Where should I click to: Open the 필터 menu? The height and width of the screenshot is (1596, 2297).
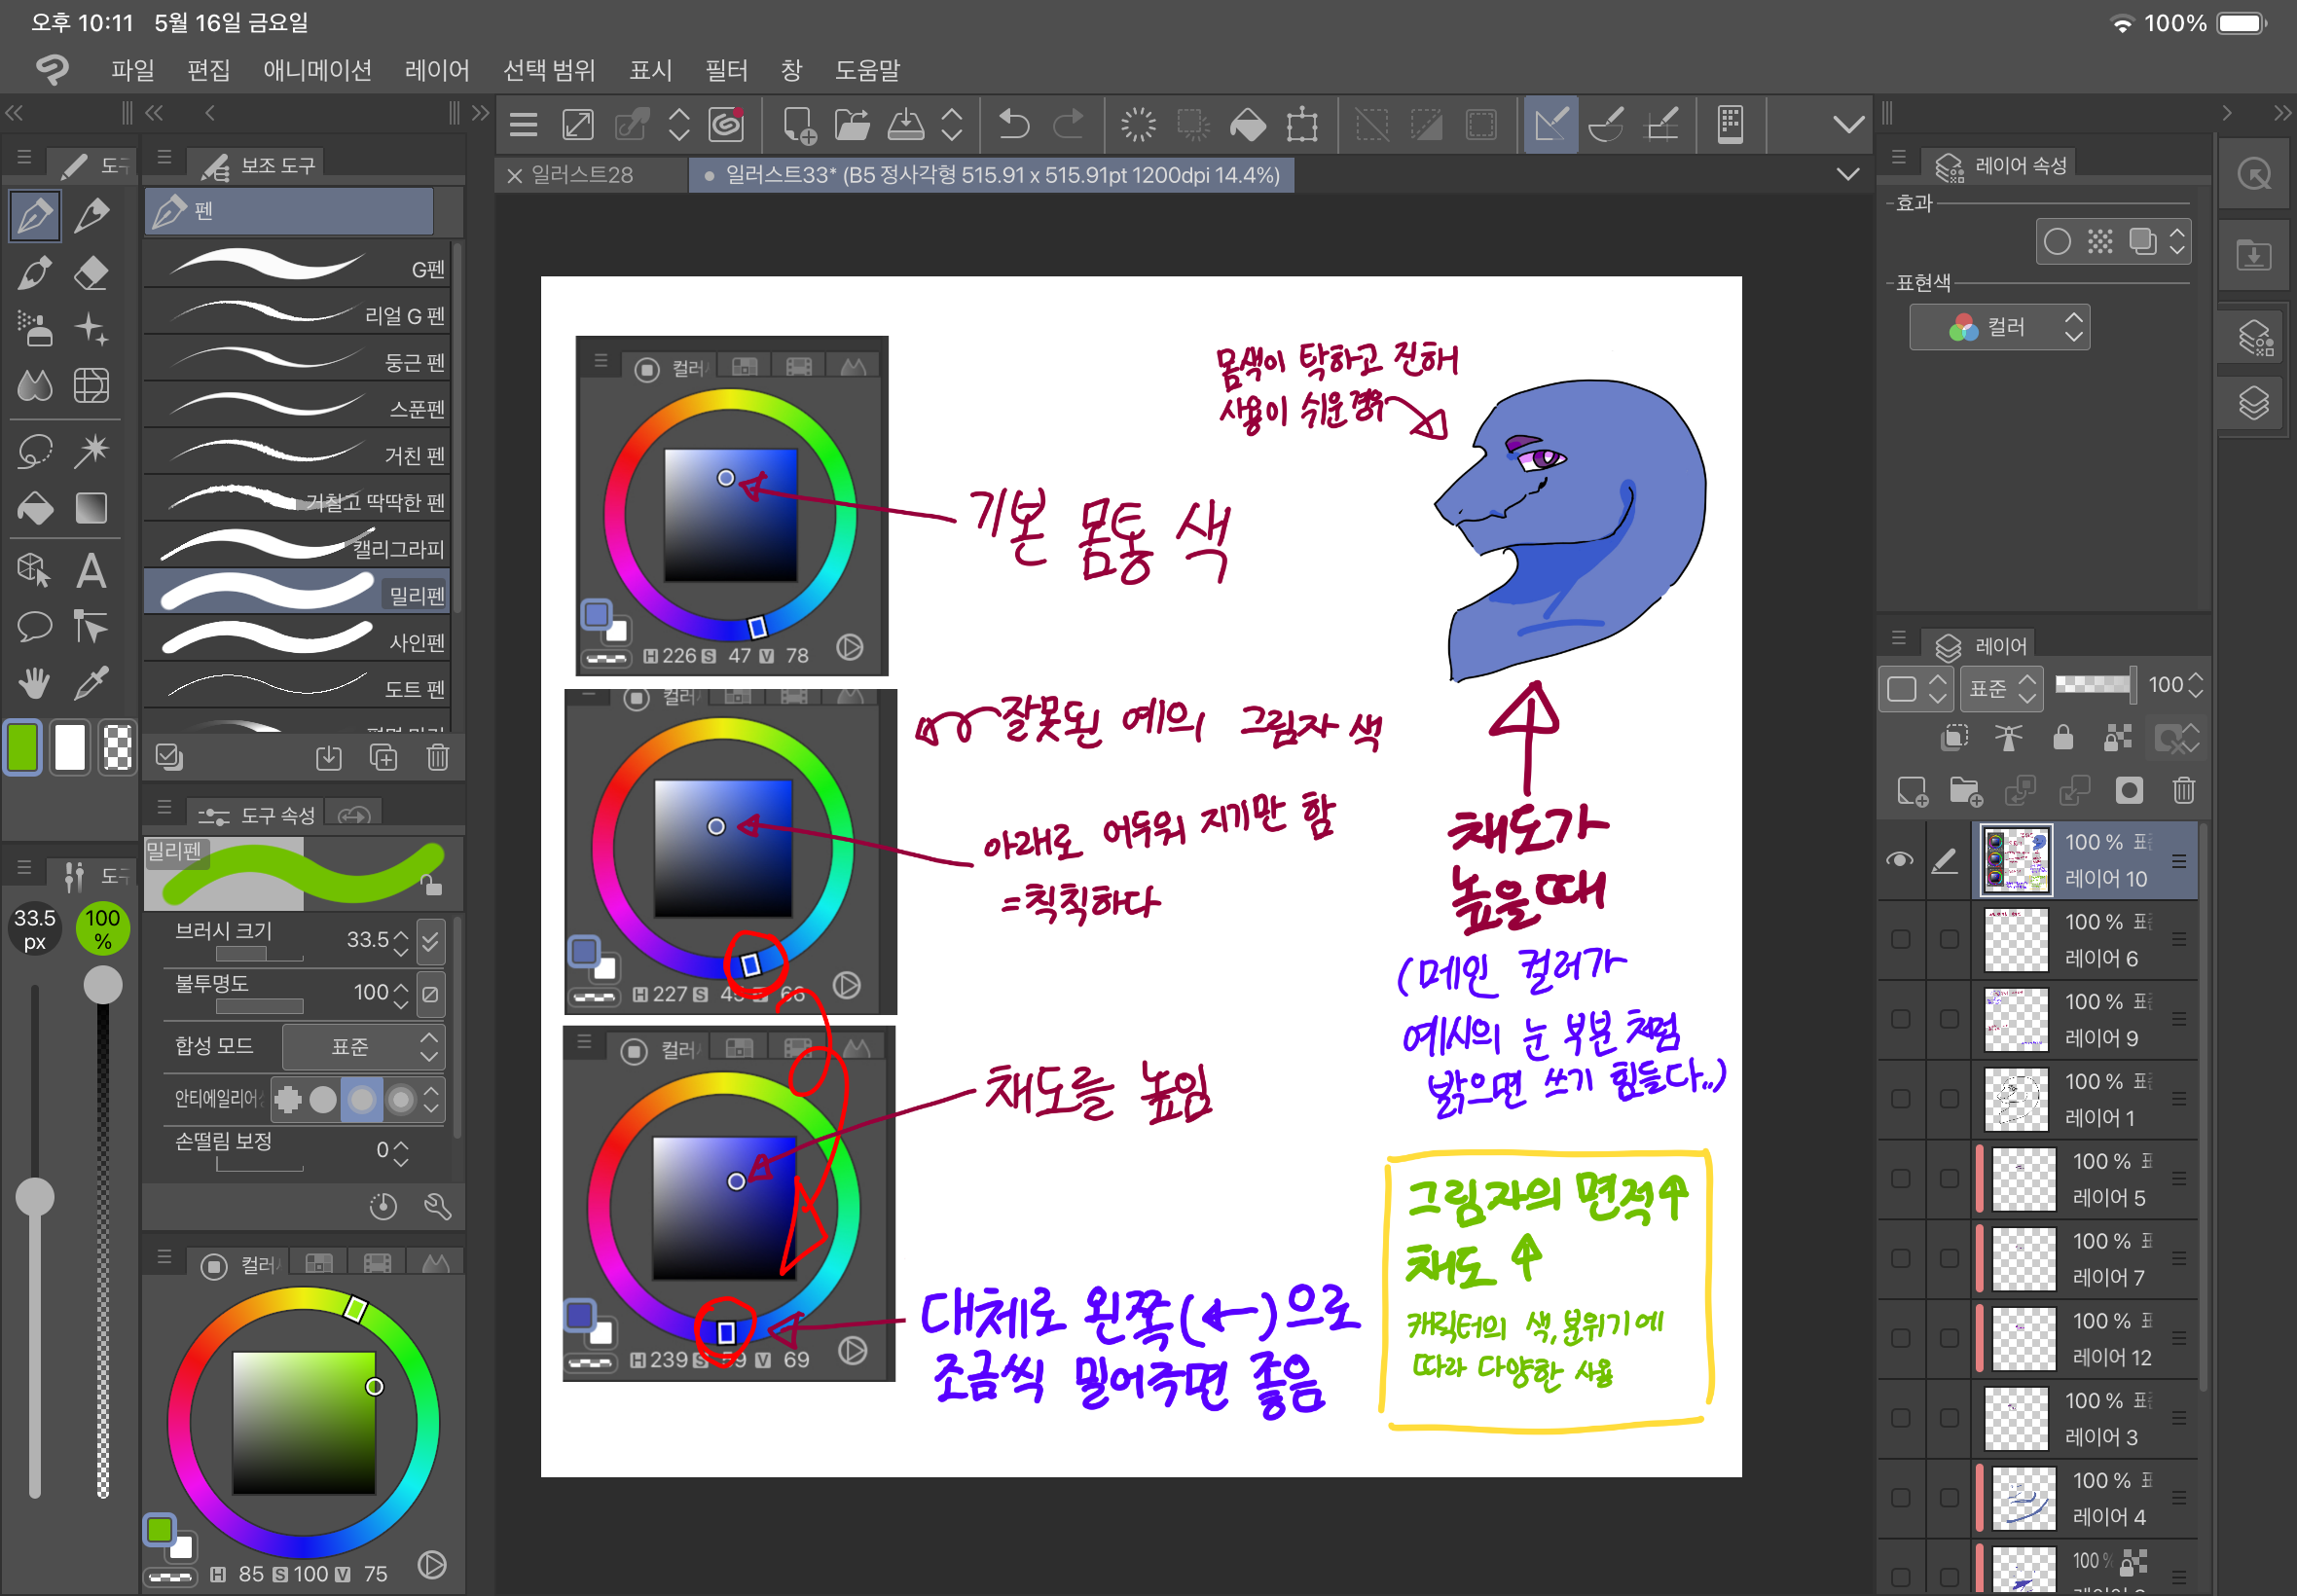coord(725,70)
